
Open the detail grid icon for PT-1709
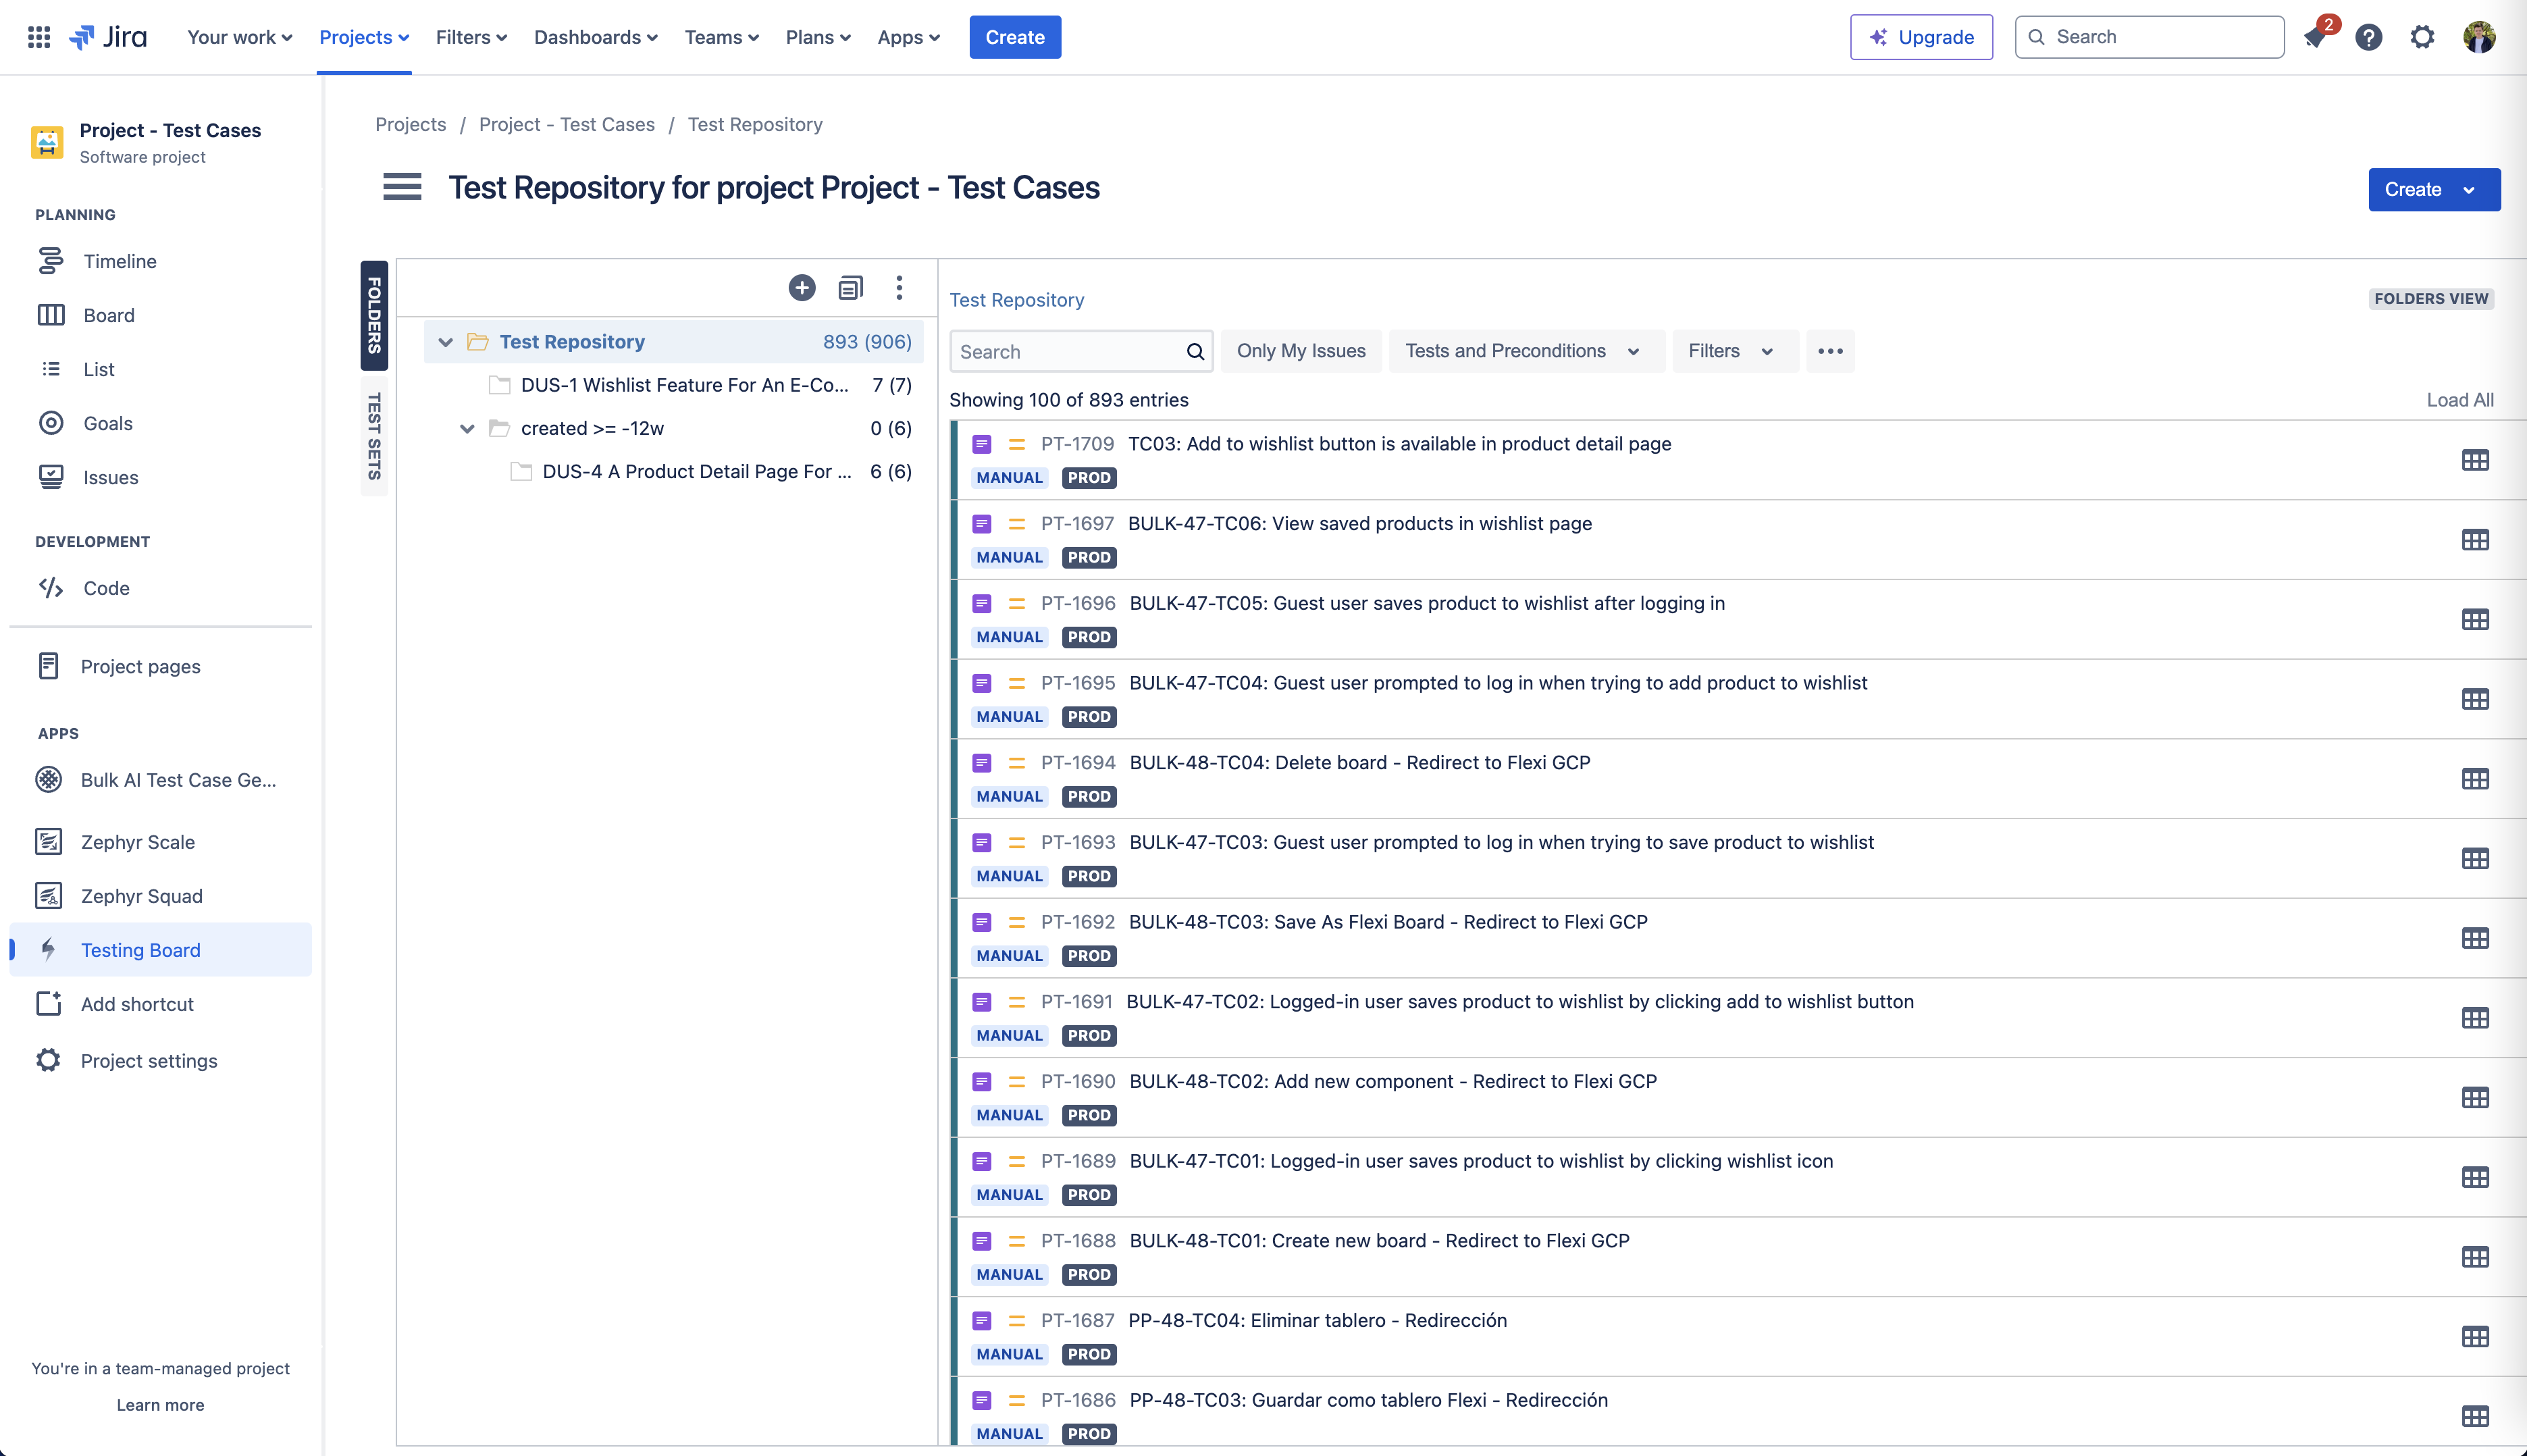tap(2476, 459)
